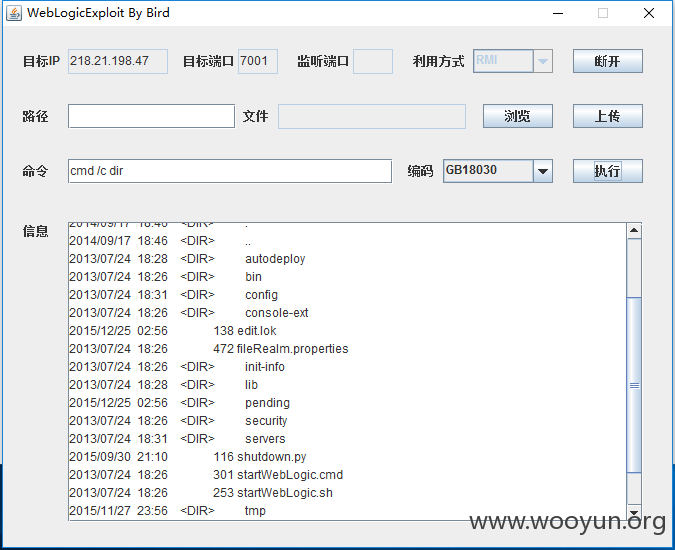
Task: Select the config directory line
Action: coord(173,295)
